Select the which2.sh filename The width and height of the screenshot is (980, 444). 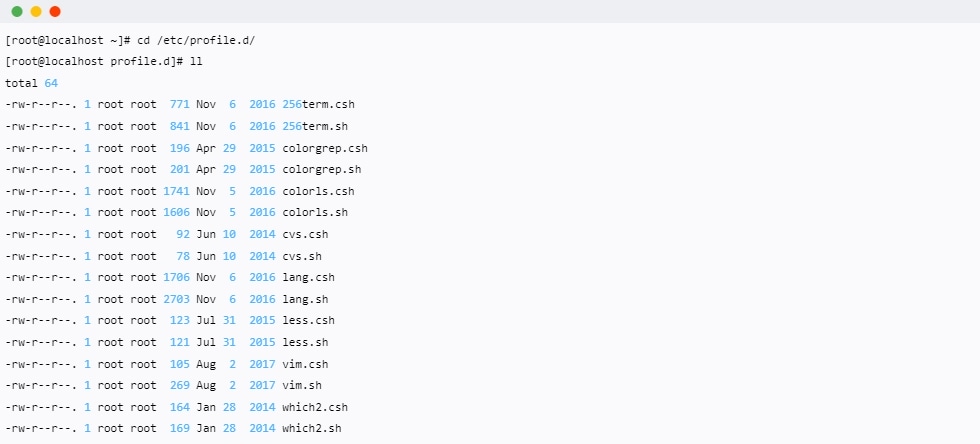312,429
